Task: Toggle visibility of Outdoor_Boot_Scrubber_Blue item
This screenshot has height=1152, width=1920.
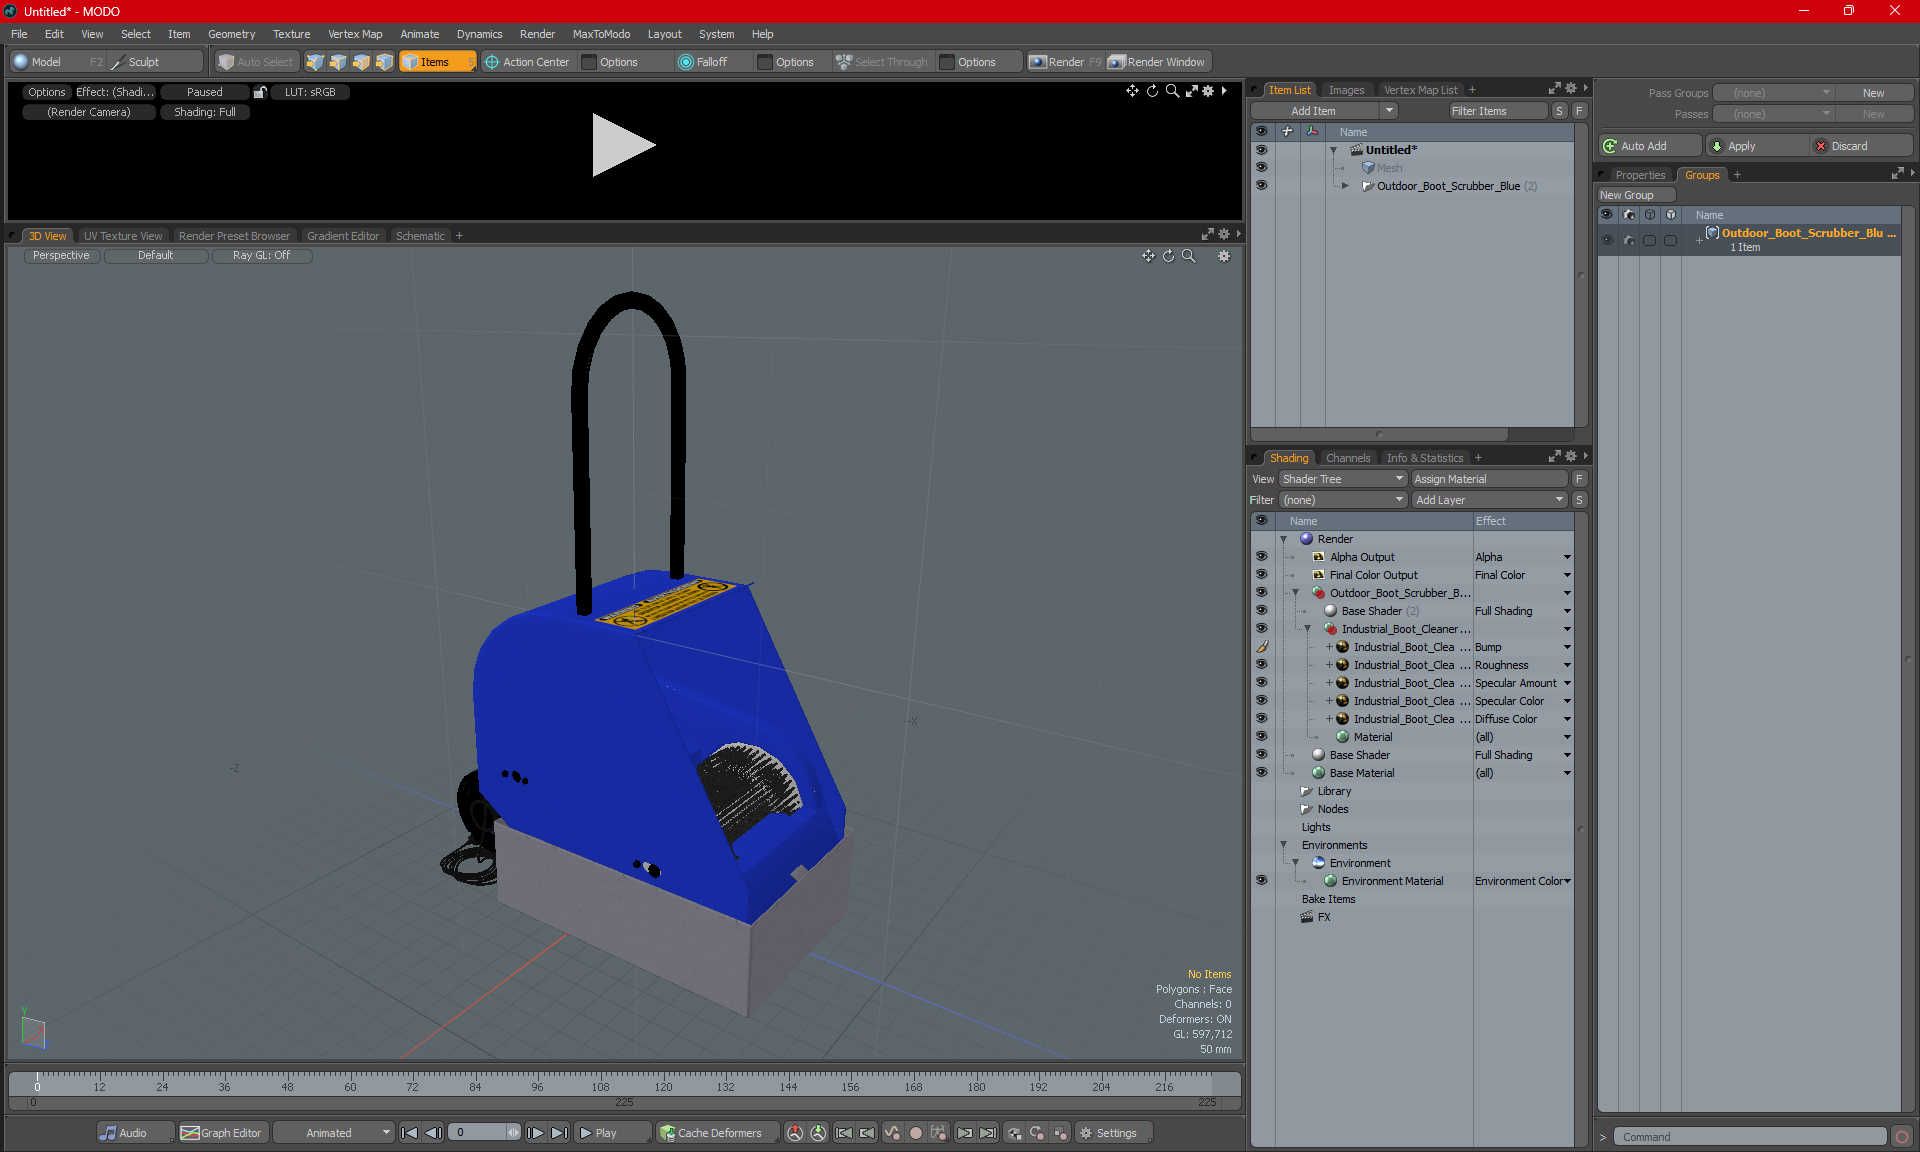Action: 1261,186
